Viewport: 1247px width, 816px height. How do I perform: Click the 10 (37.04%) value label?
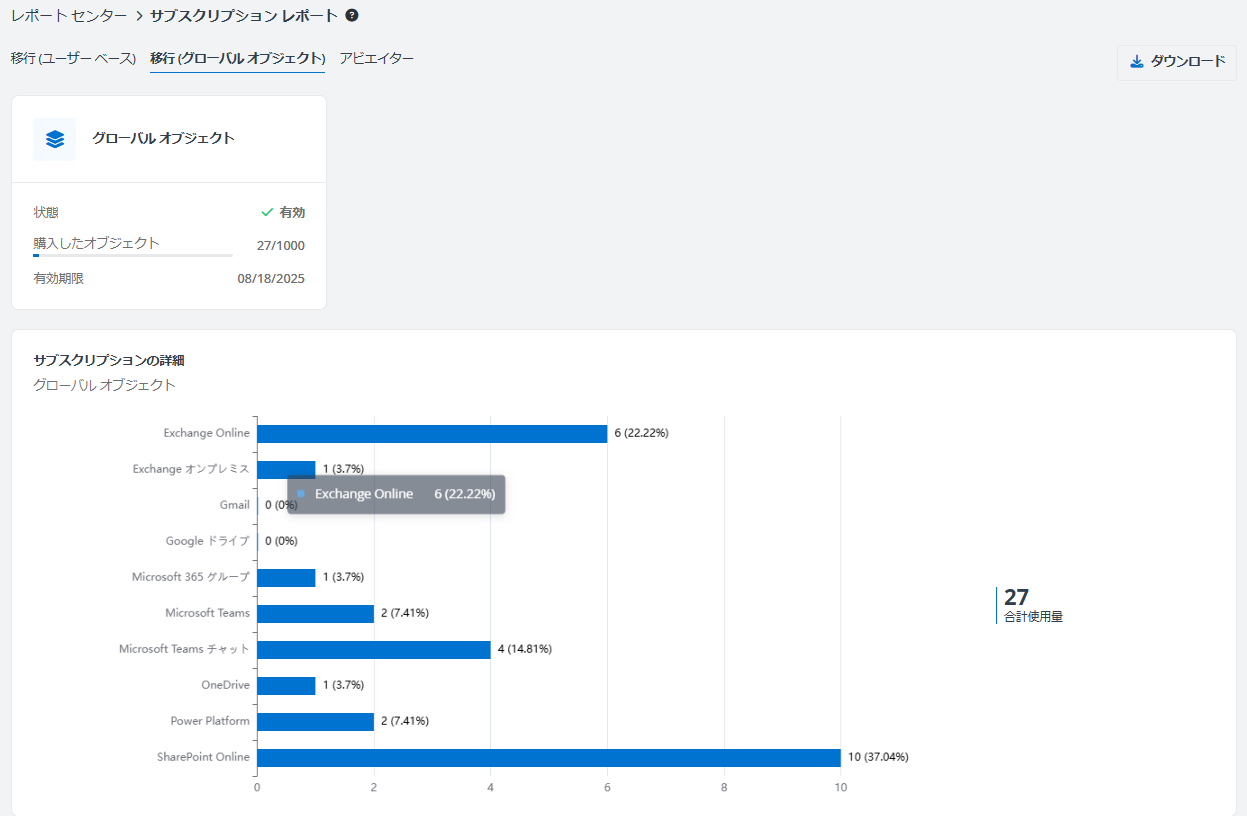click(878, 757)
